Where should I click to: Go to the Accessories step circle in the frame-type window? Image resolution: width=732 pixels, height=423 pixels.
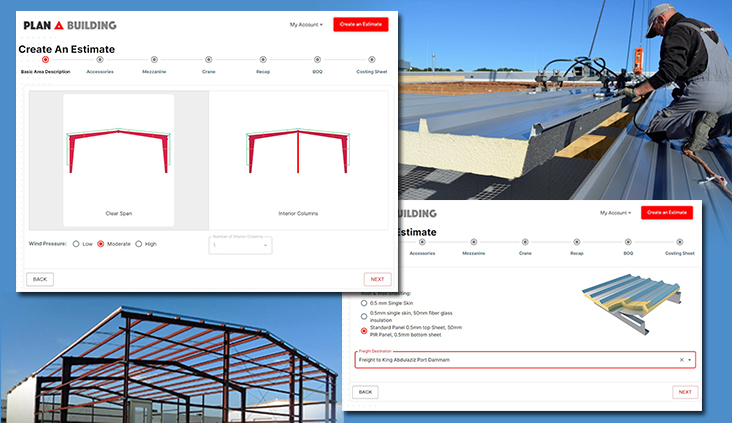tap(100, 59)
